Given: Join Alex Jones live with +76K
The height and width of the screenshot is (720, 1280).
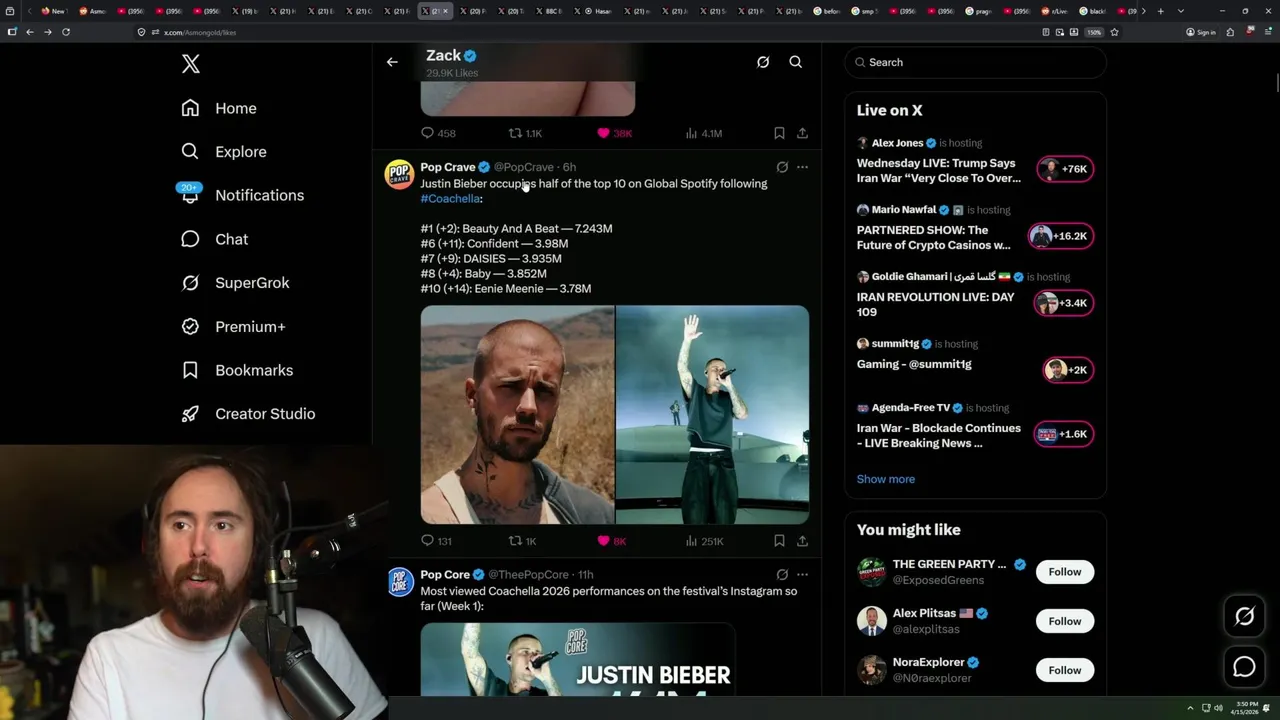Looking at the screenshot, I should (x=1065, y=169).
